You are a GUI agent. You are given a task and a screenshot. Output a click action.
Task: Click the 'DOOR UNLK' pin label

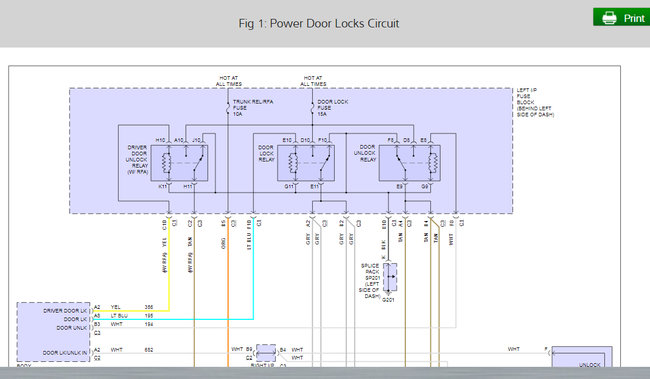click(x=72, y=328)
